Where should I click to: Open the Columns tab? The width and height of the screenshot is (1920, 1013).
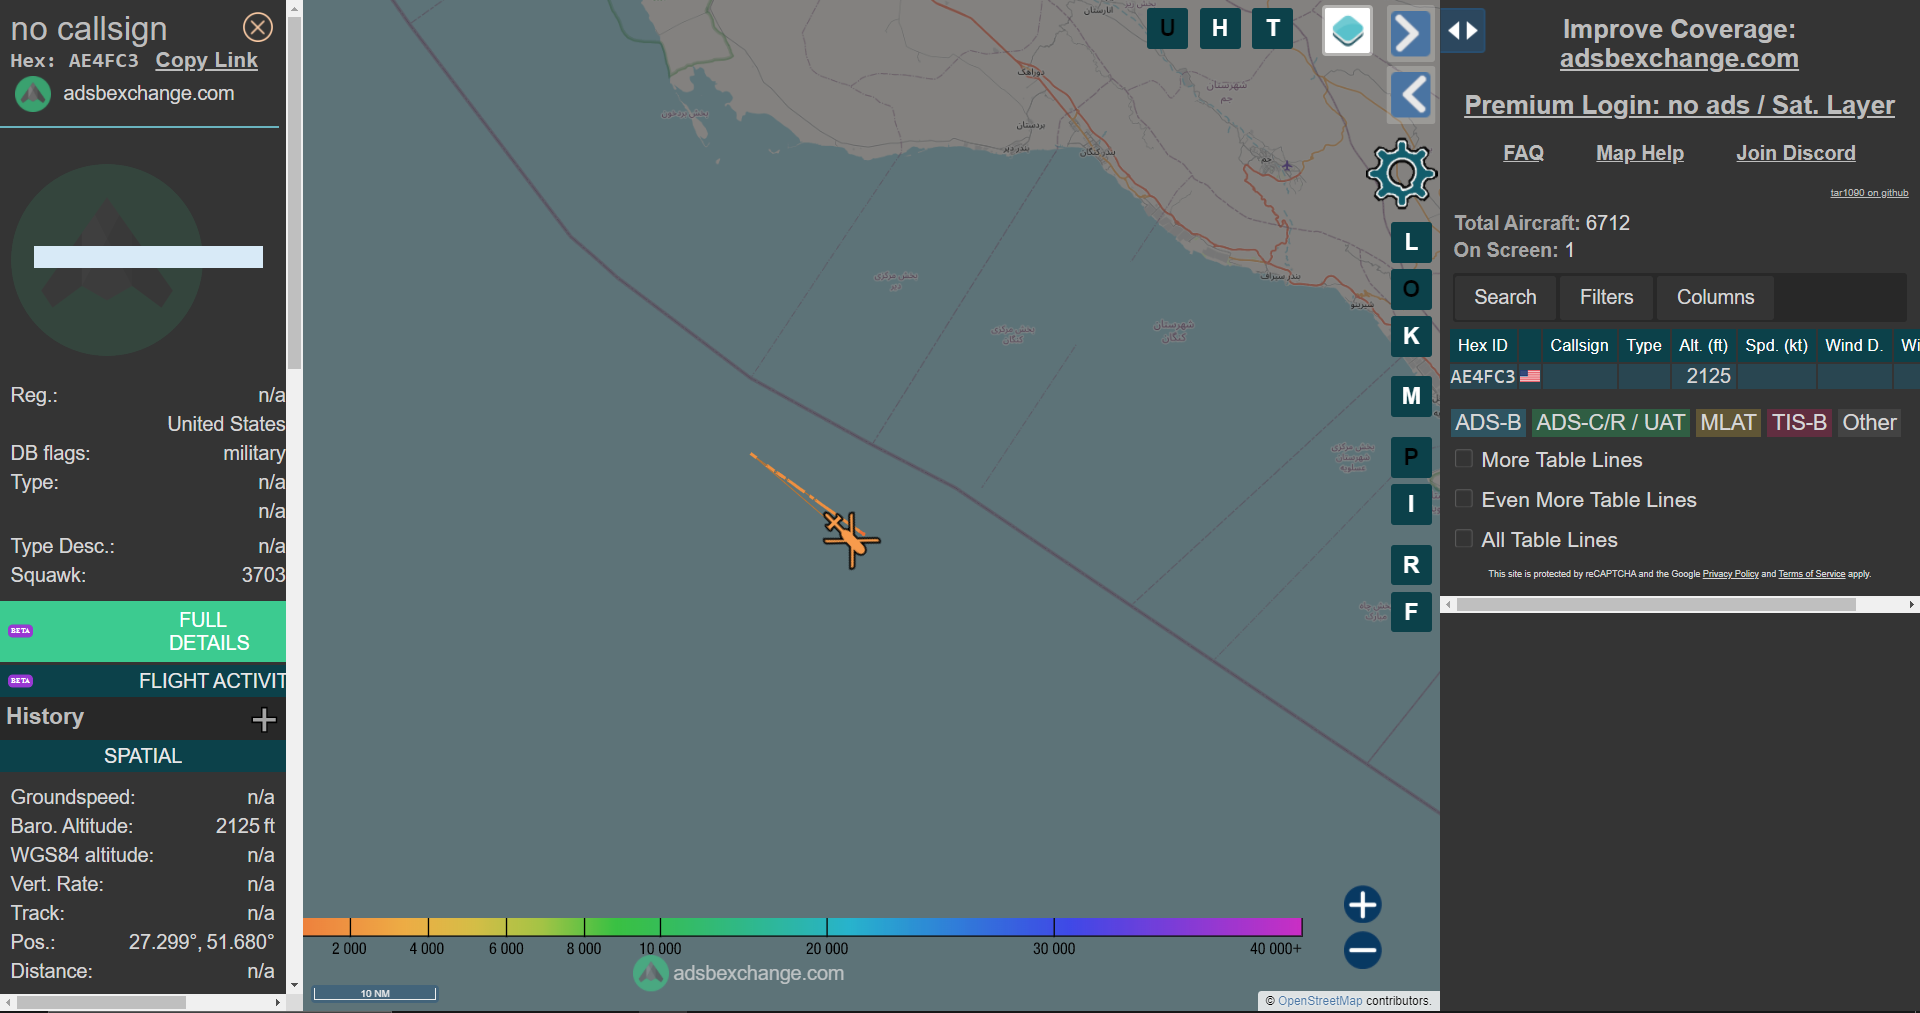[1715, 297]
